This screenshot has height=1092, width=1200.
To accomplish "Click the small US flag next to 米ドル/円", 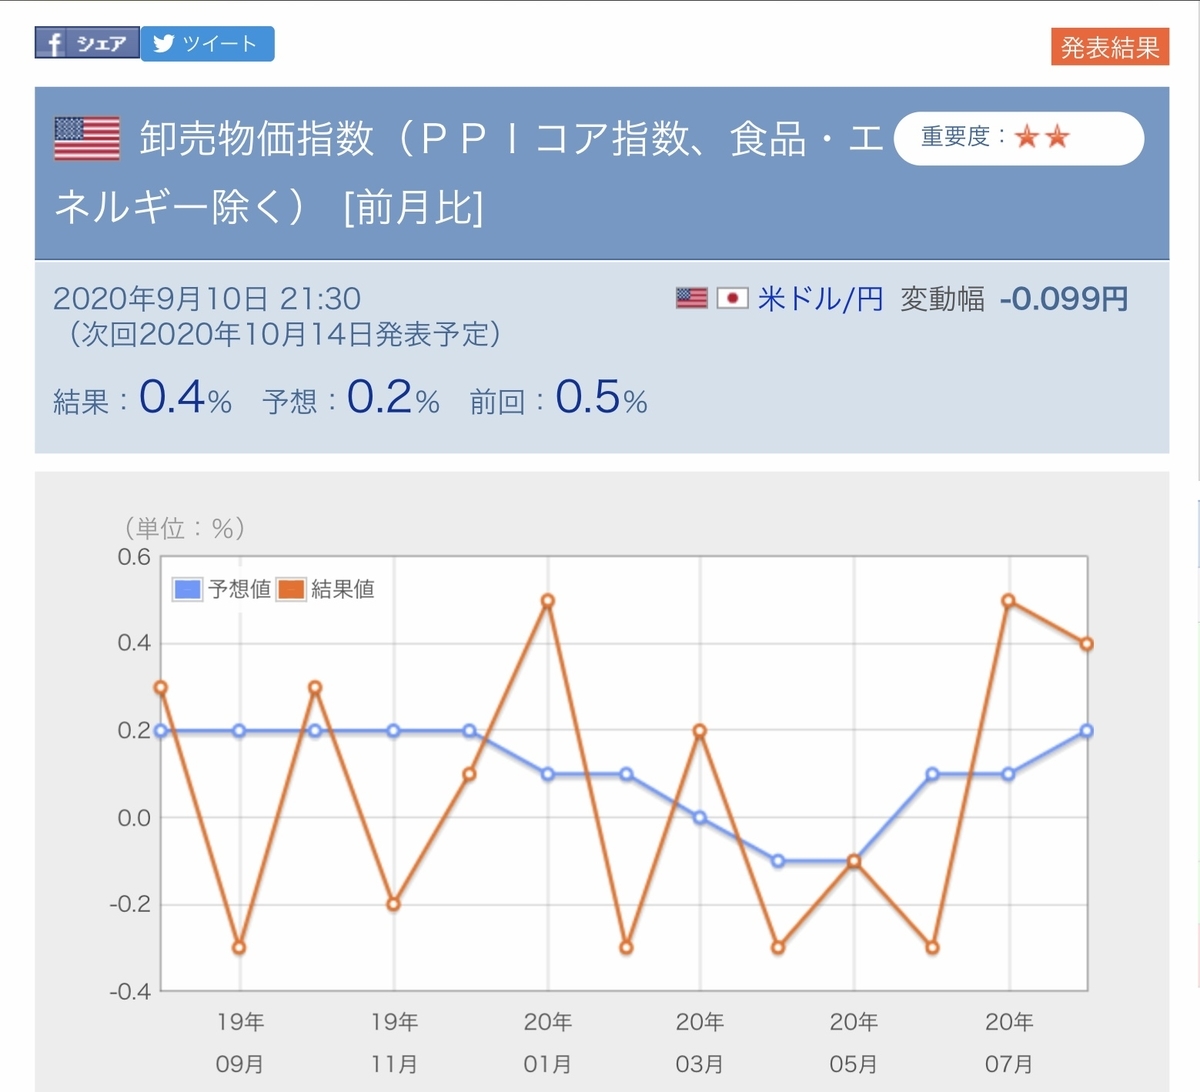I will 691,298.
